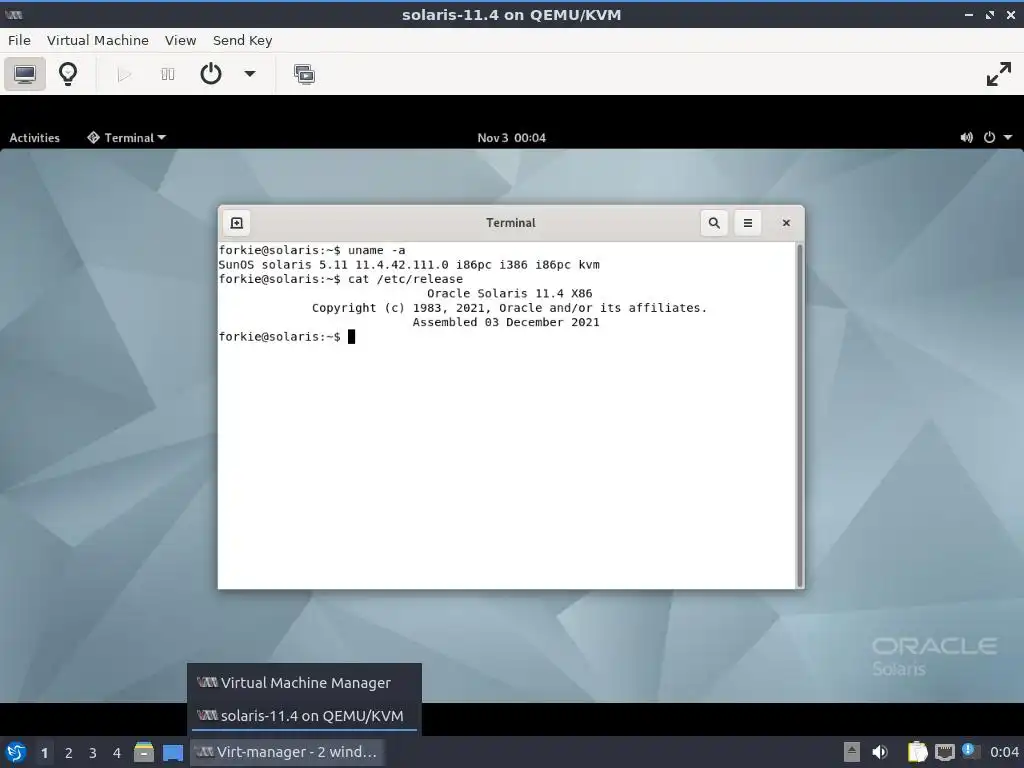Screen dimensions: 1024x768
Task: Open the clipboard manager tray icon
Action: [918, 752]
